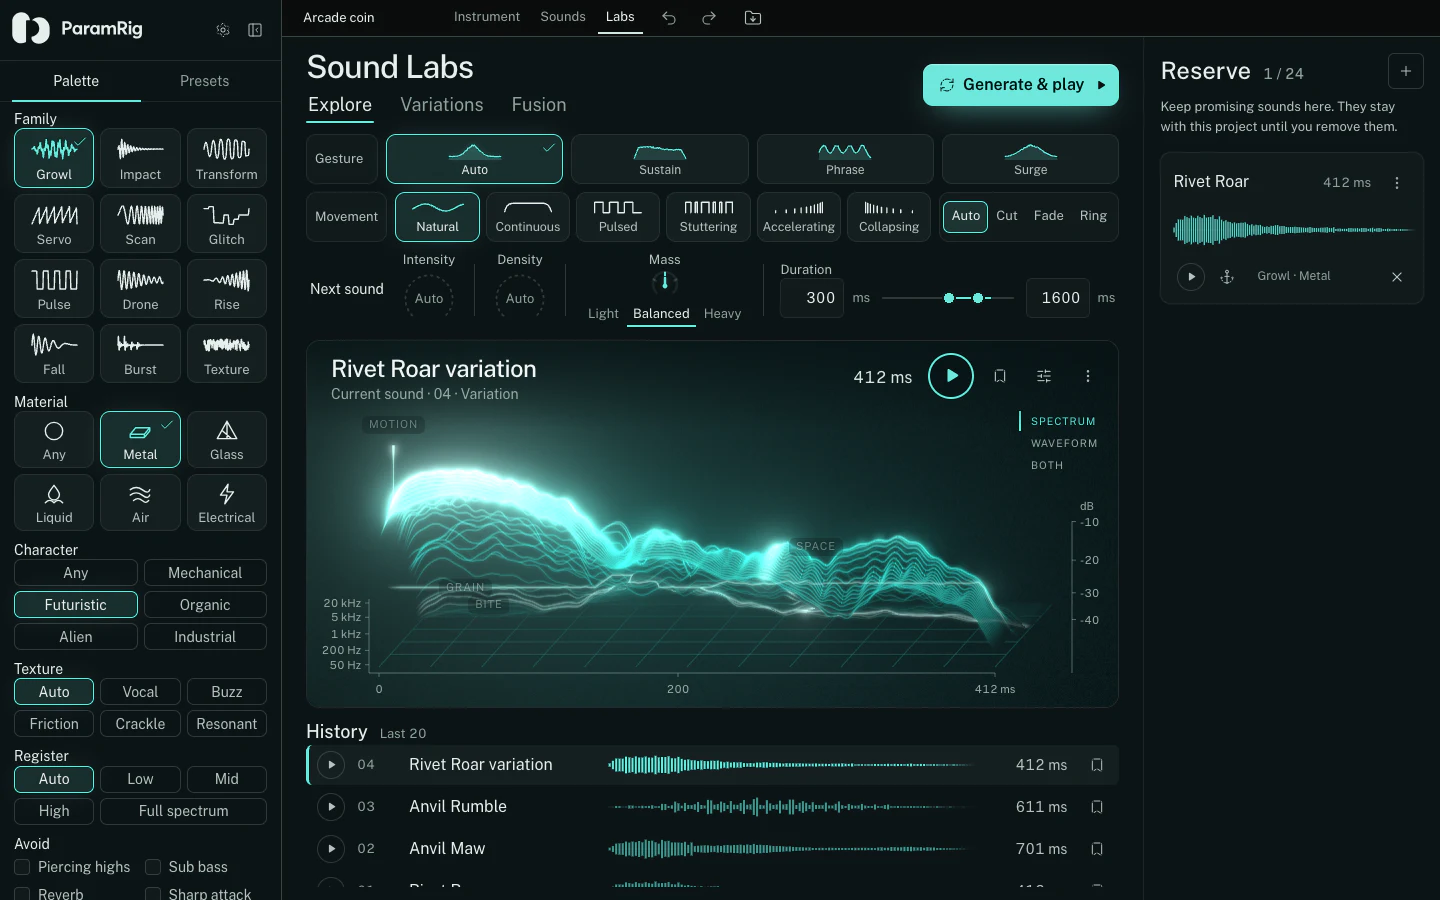Click the minimum duration 300 field
Image resolution: width=1440 pixels, height=900 pixels.
811,298
